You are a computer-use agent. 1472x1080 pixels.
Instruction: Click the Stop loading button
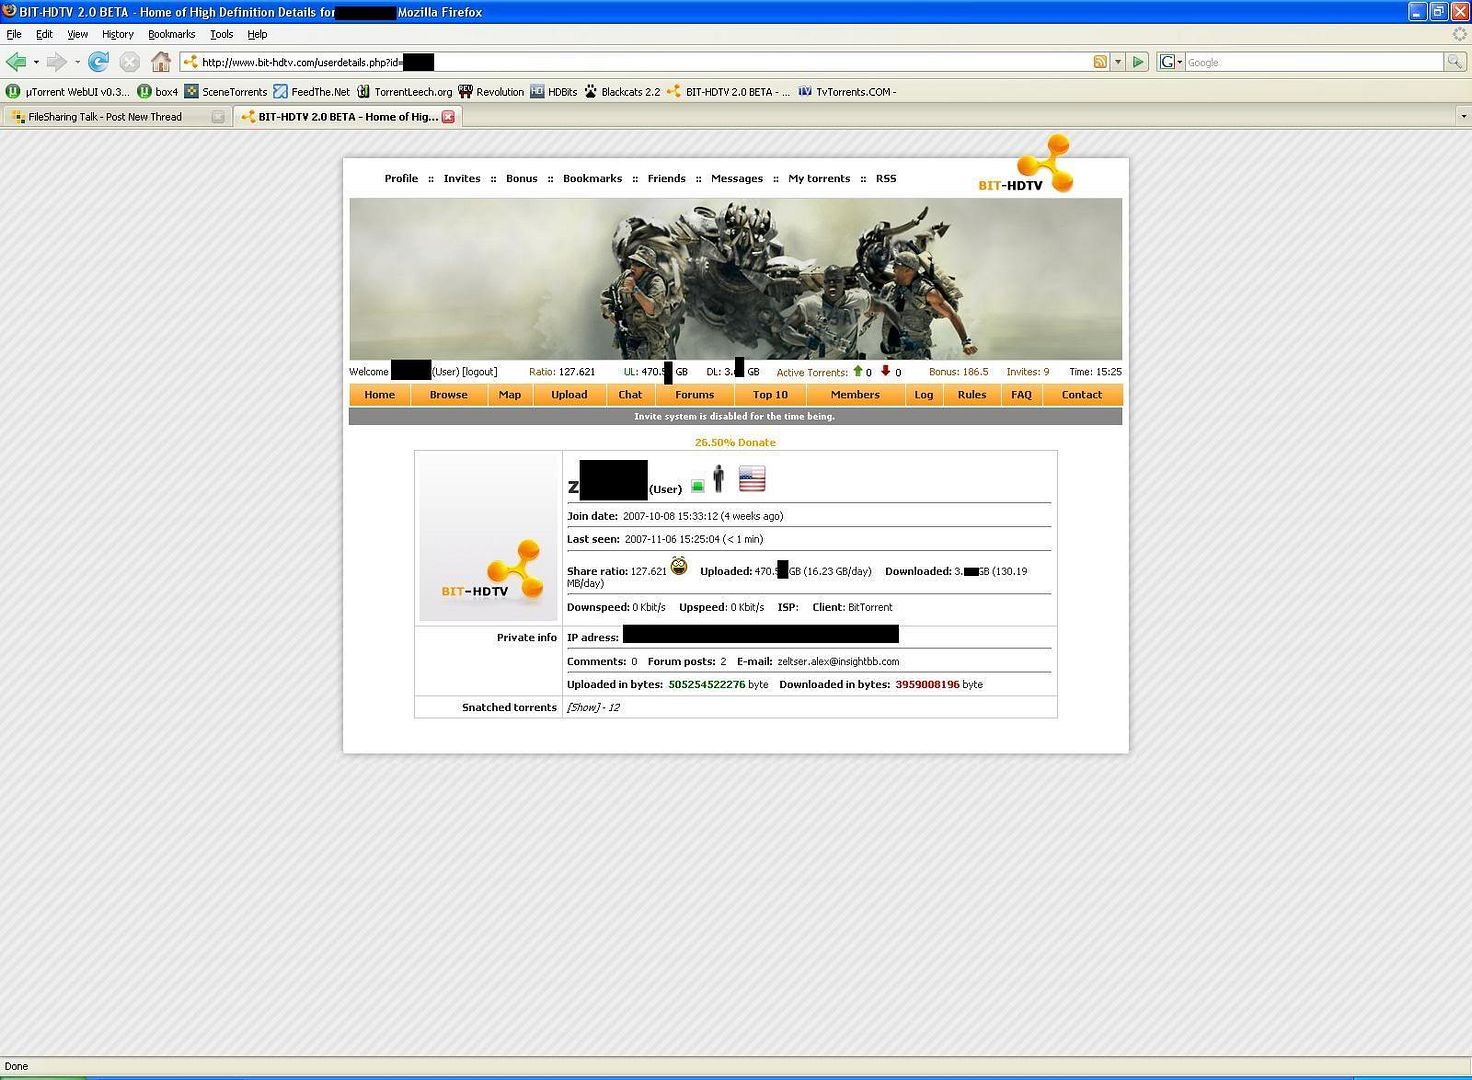129,62
